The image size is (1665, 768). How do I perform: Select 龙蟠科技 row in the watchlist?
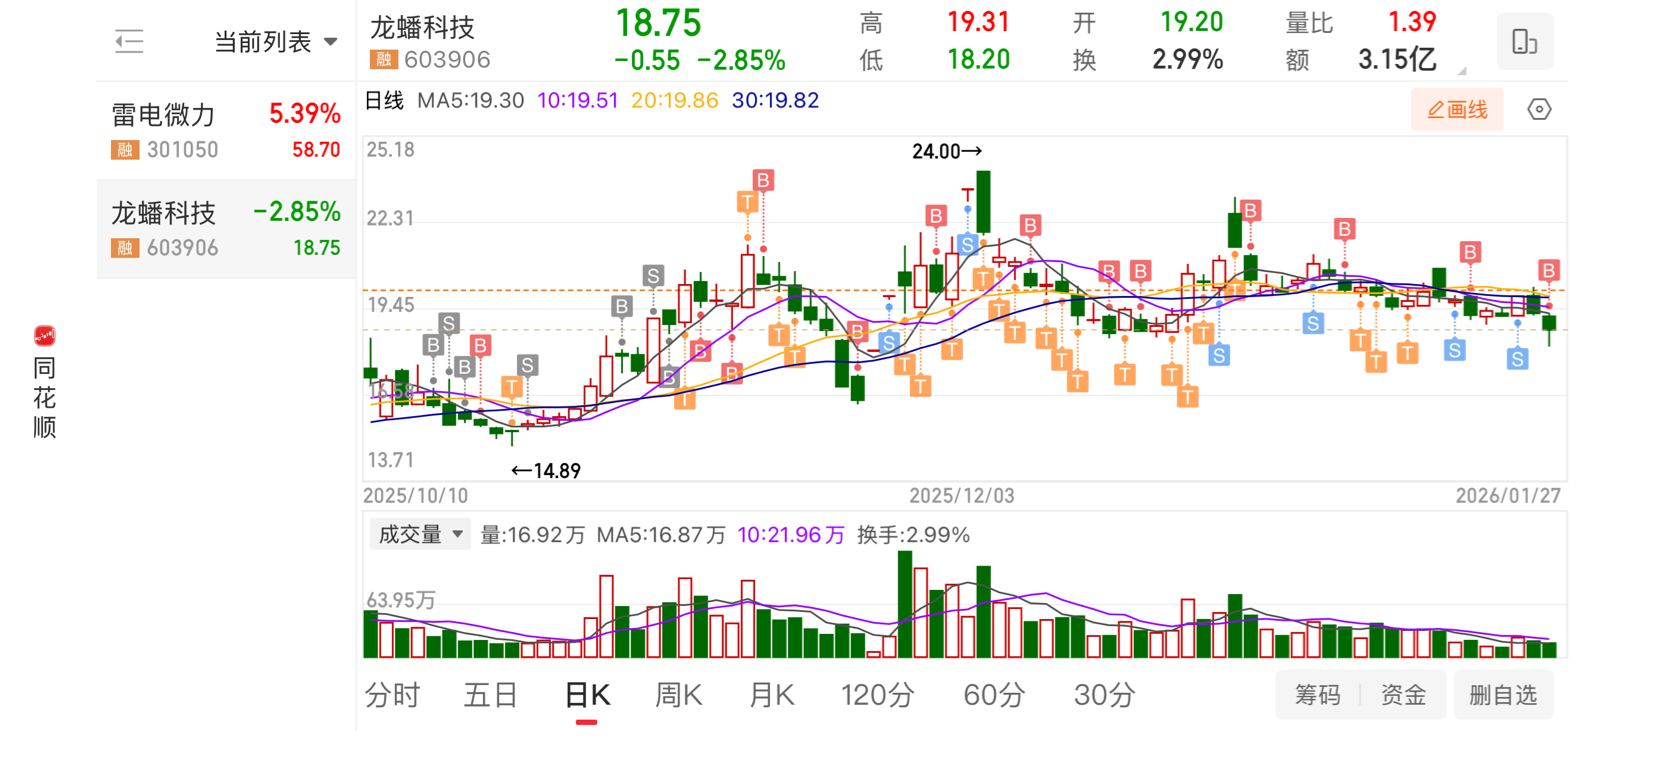[x=226, y=229]
